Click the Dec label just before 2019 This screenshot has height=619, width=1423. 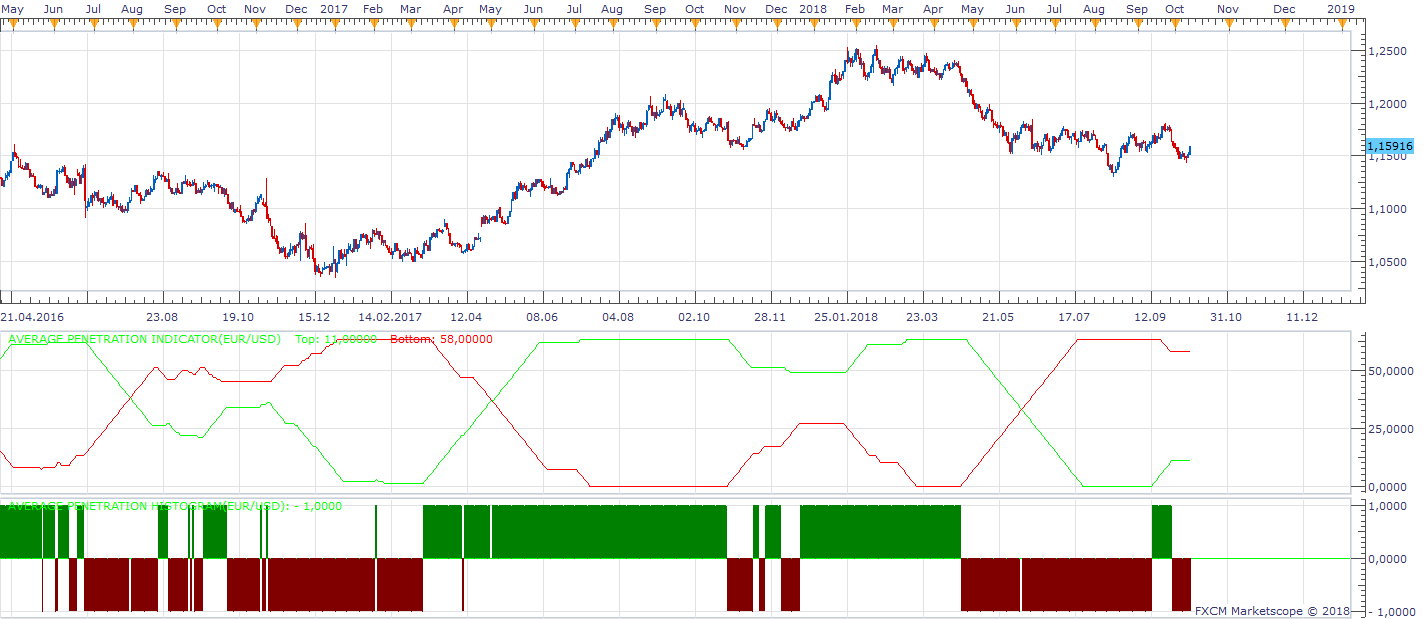(1284, 8)
